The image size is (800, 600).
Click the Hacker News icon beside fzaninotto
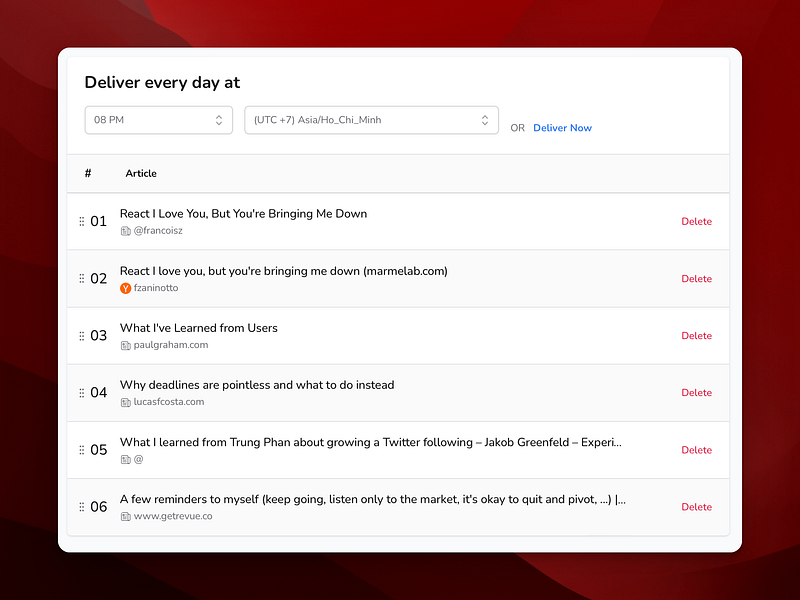126,288
